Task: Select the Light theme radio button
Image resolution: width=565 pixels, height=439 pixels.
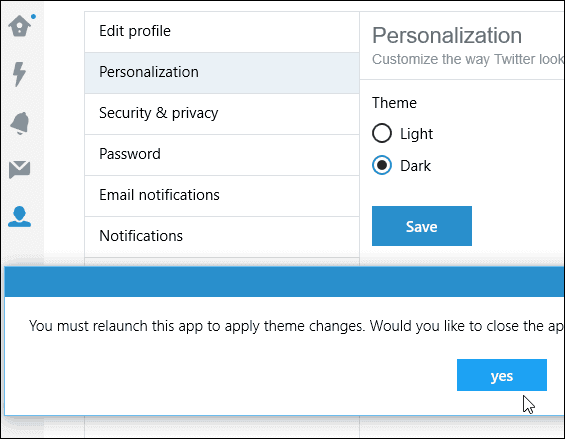Action: (382, 133)
